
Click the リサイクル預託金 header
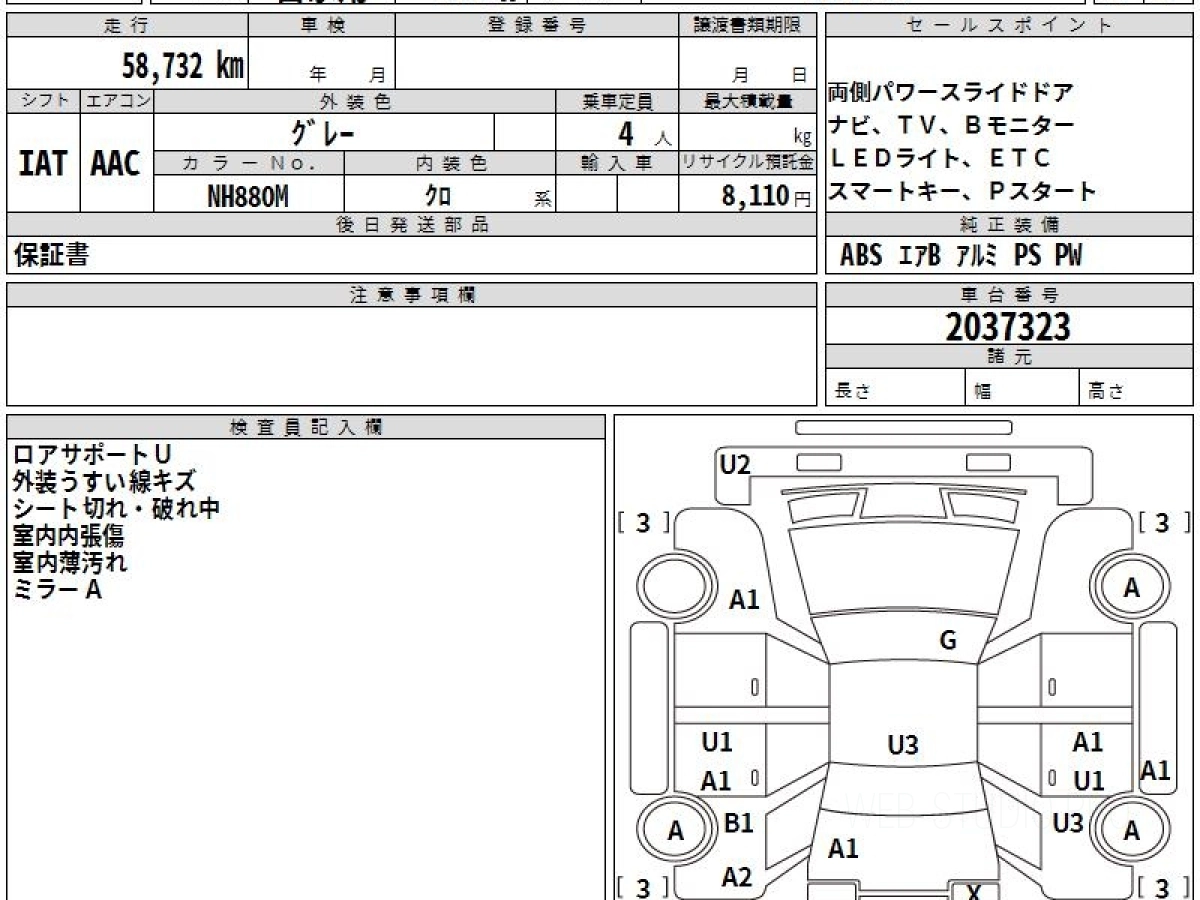point(748,163)
